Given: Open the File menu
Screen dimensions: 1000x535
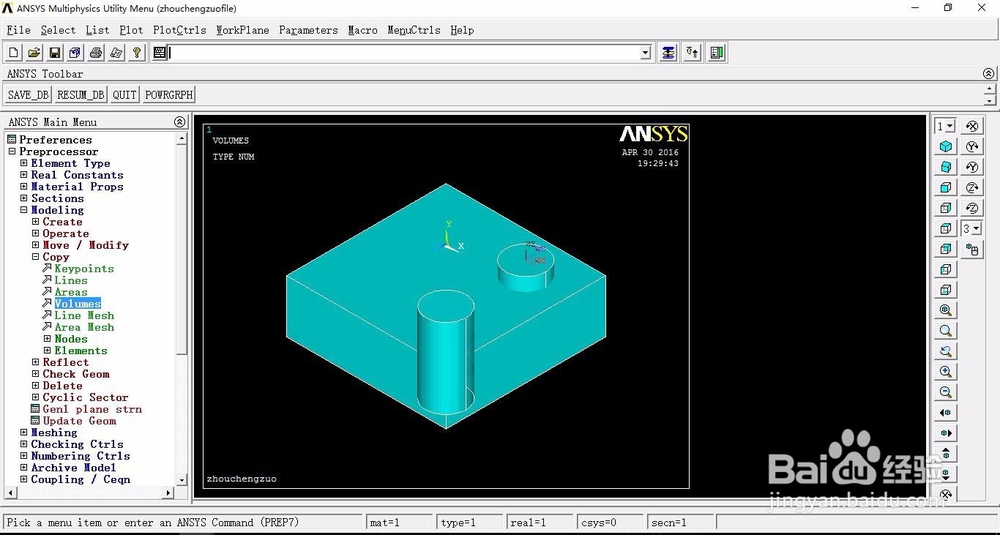Looking at the screenshot, I should click(18, 30).
